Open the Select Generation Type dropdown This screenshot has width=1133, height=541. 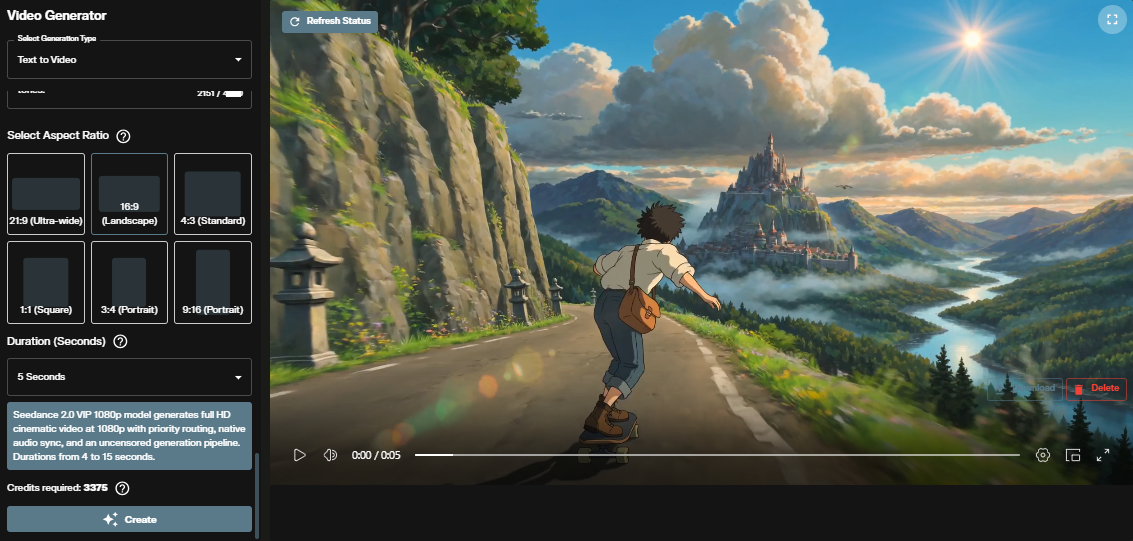(129, 59)
